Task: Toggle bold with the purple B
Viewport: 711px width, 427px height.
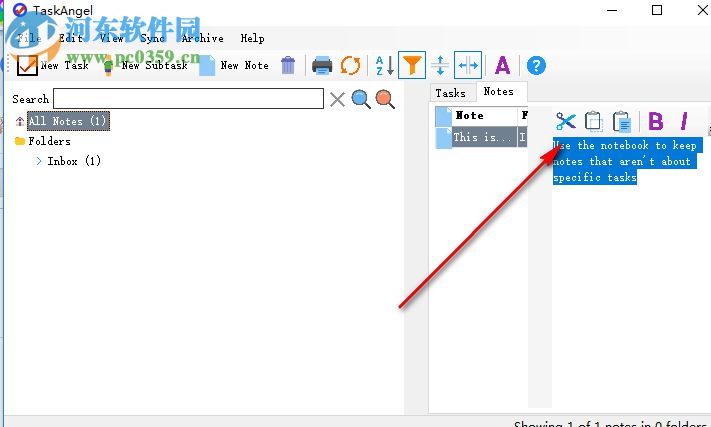Action: click(656, 121)
